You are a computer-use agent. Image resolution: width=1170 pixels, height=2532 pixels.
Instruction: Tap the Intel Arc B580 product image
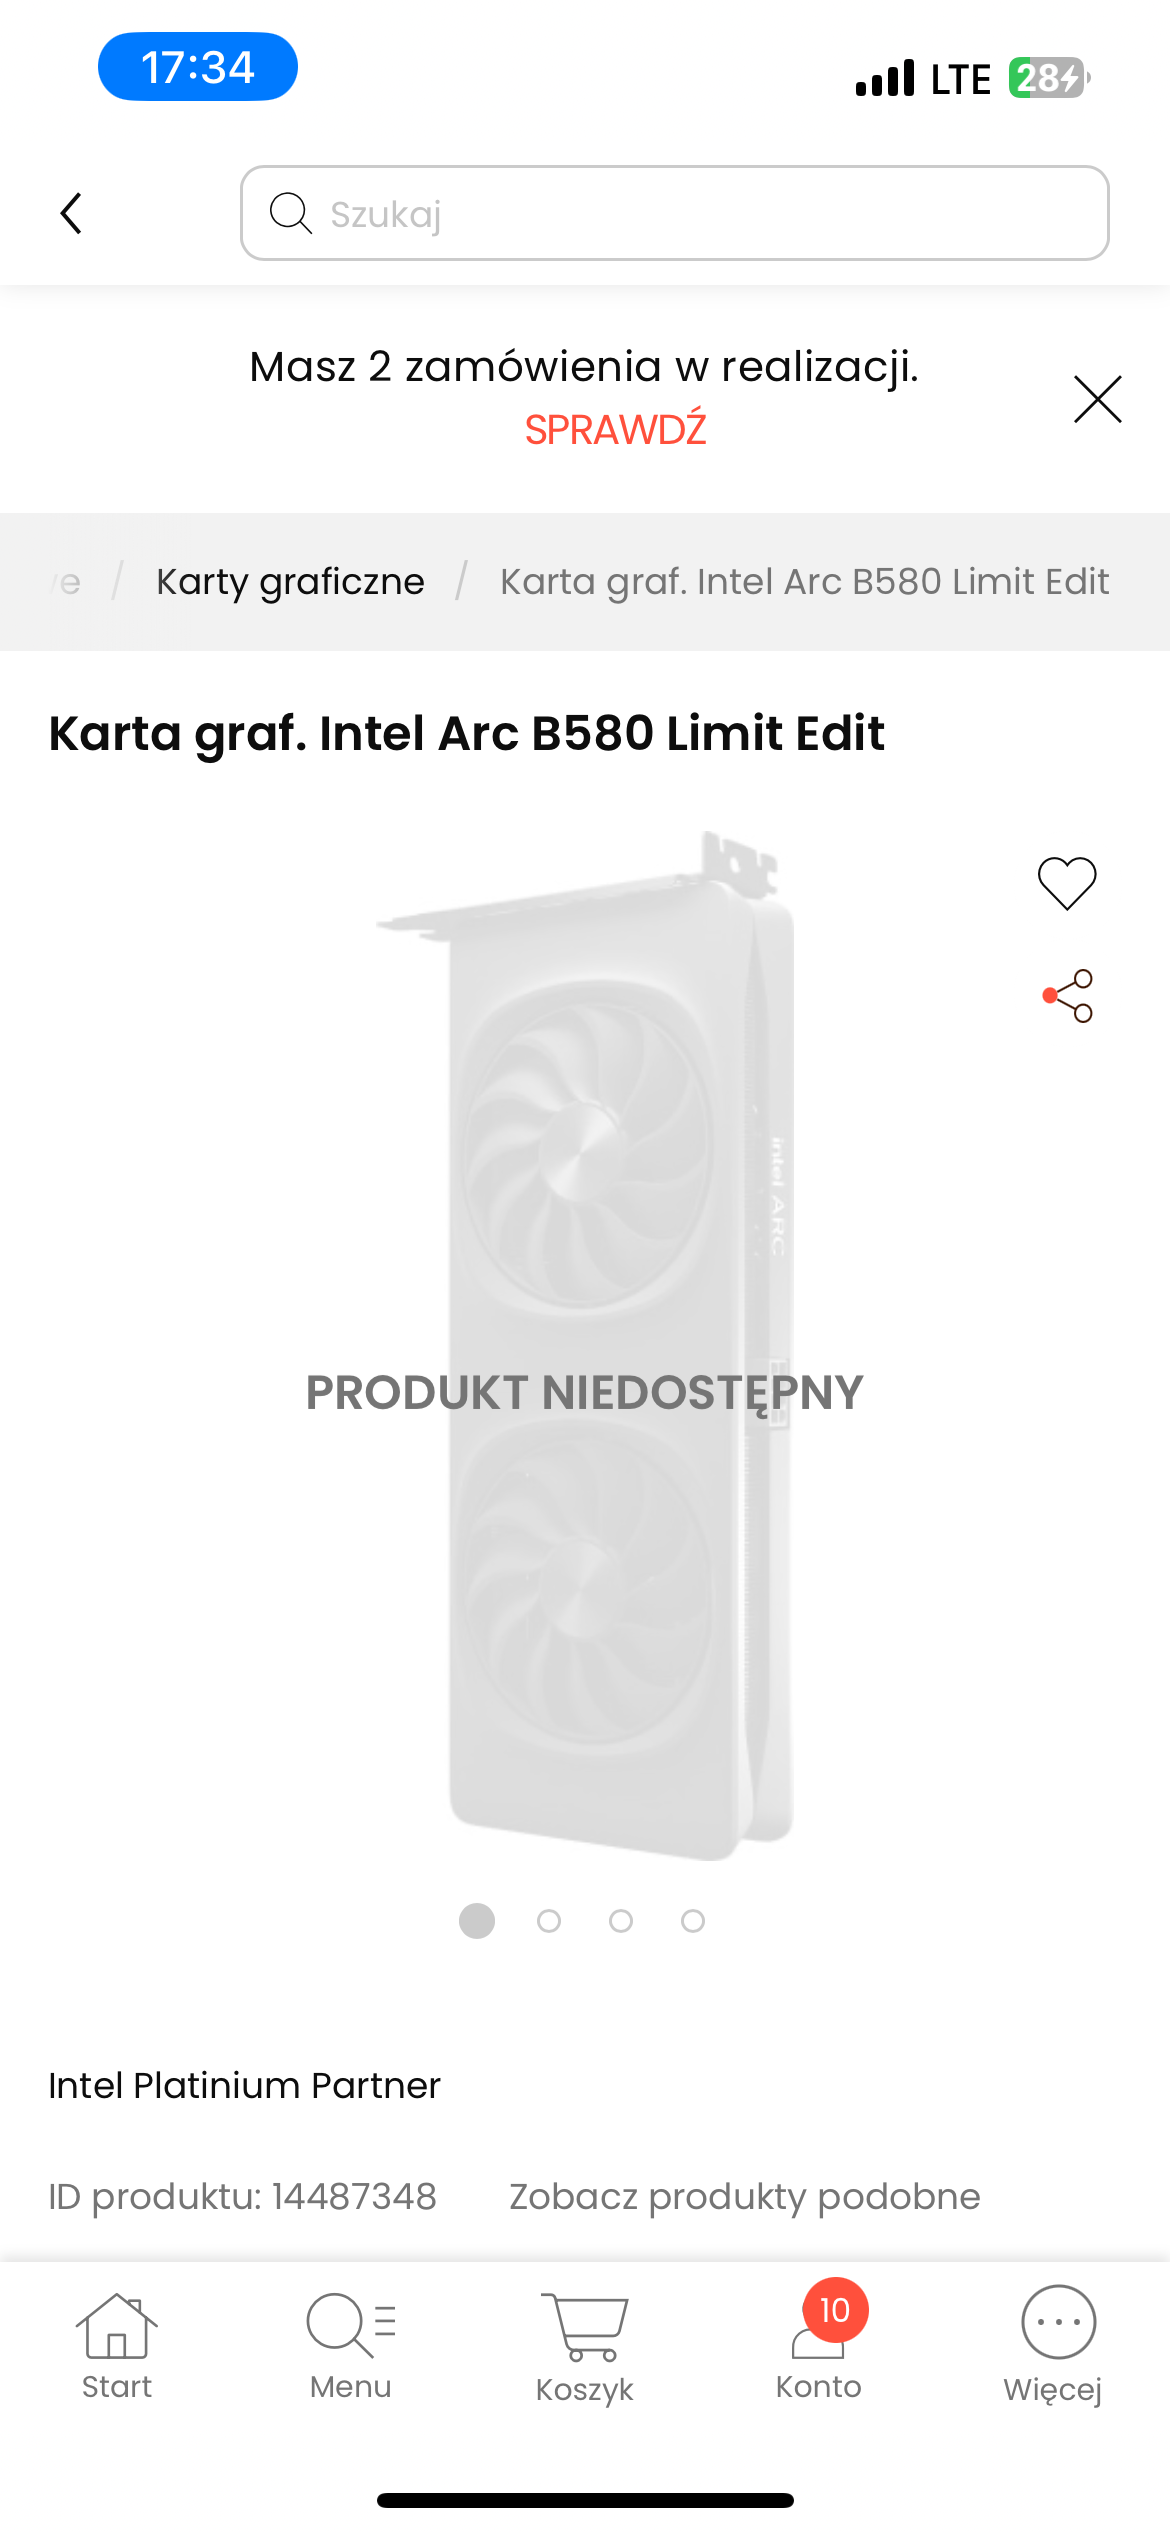point(585,1345)
